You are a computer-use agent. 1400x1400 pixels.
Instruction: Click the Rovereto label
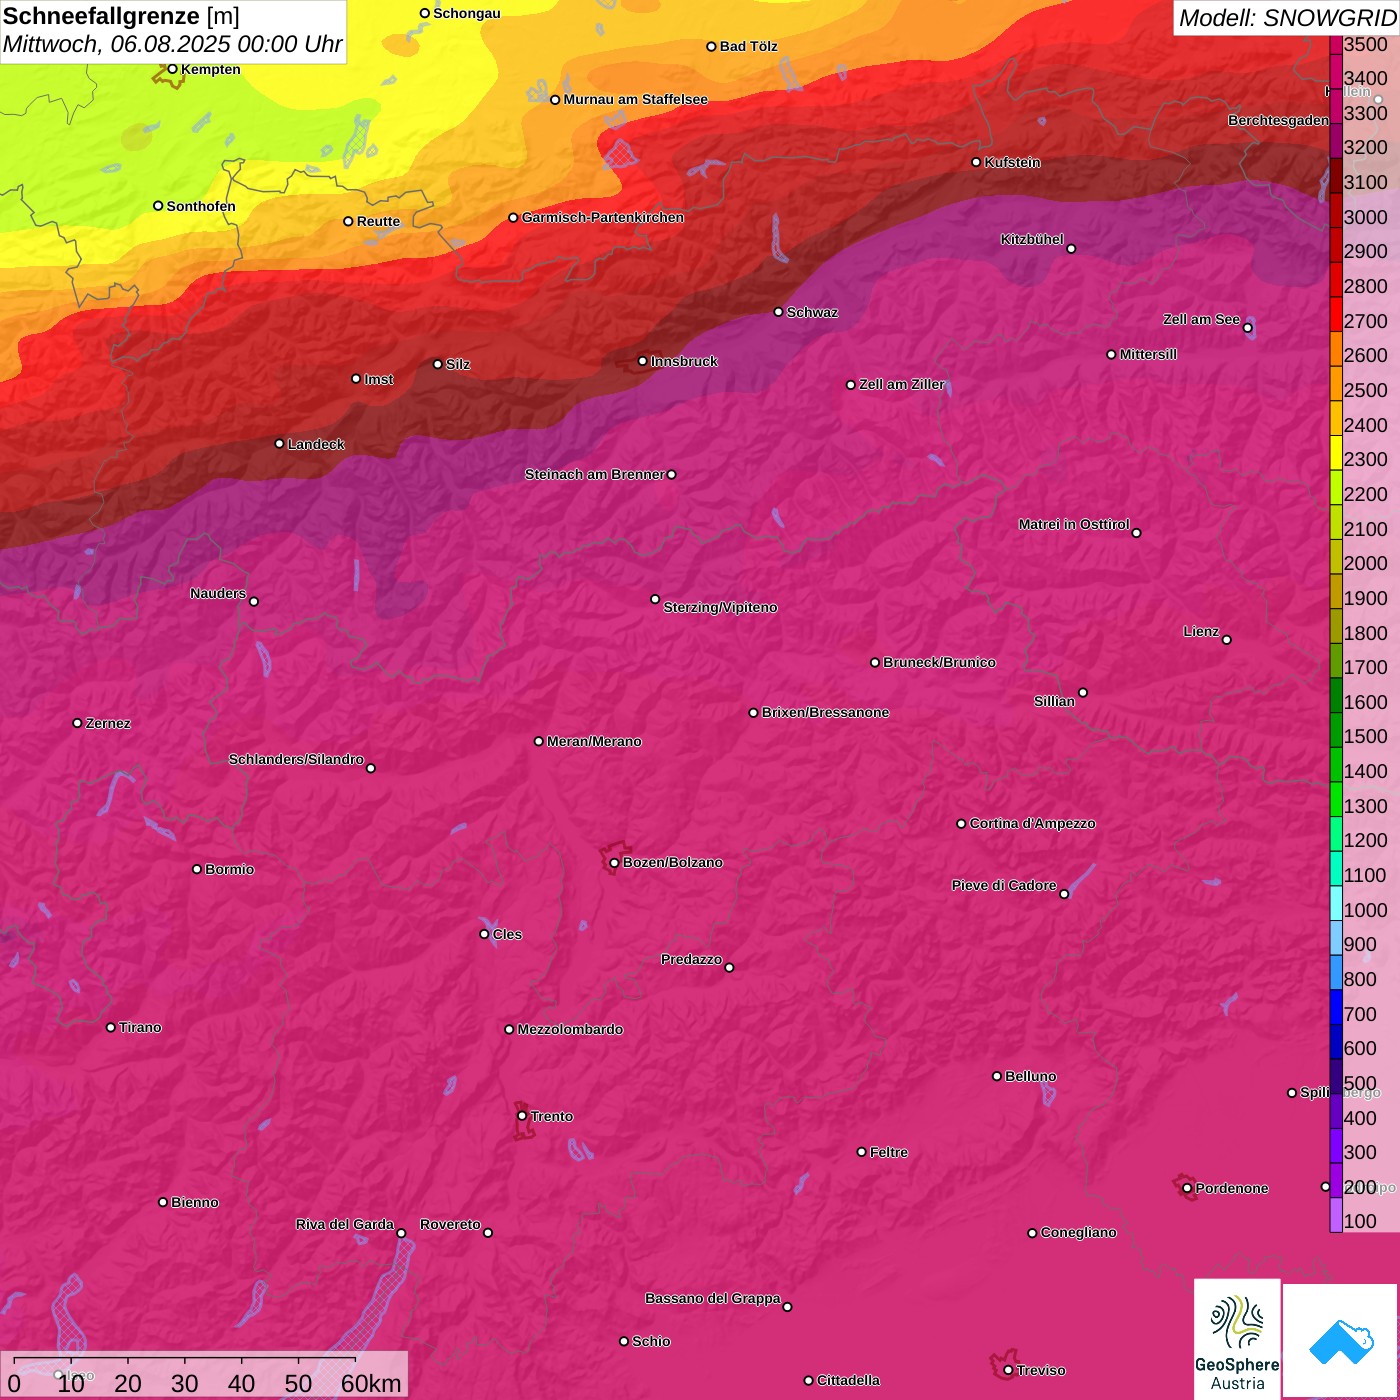pos(450,1224)
